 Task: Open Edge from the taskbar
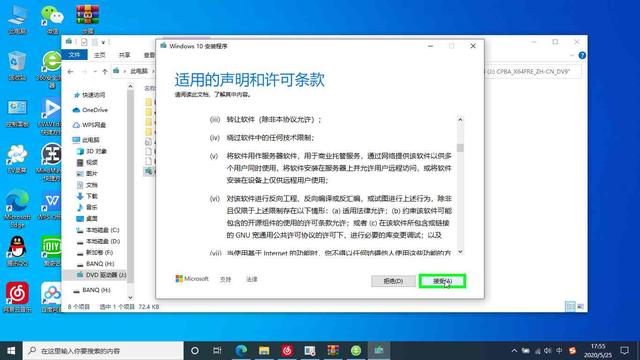click(x=241, y=351)
